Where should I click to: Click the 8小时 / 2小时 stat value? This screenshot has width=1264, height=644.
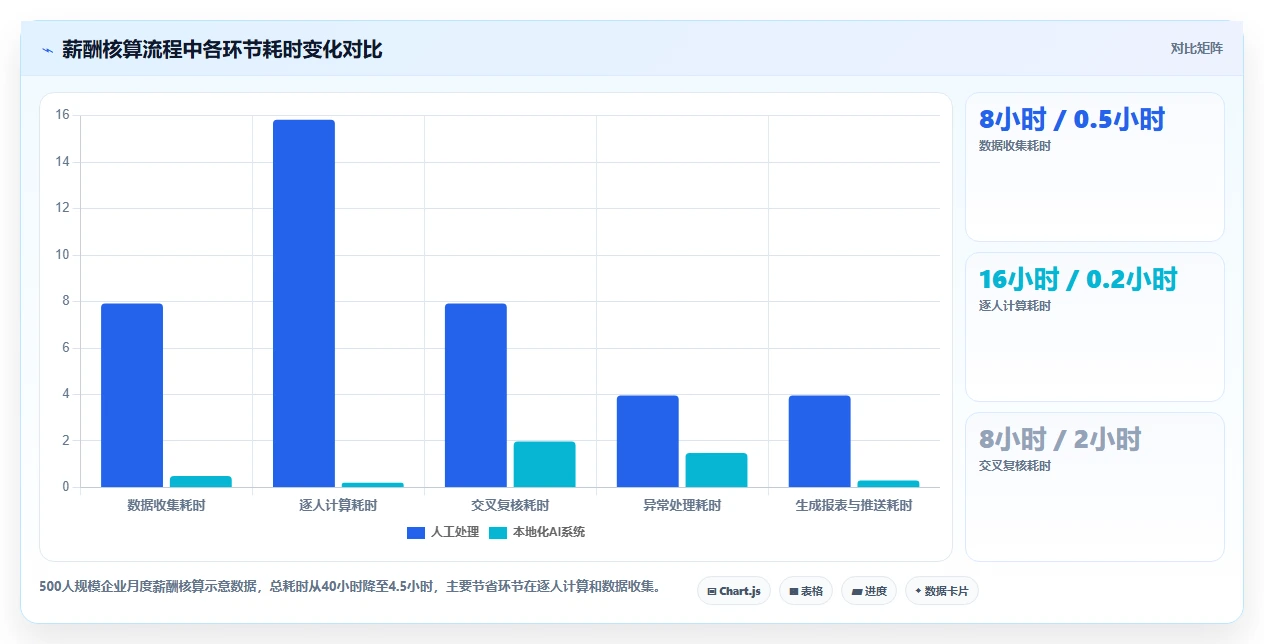[x=1060, y=439]
